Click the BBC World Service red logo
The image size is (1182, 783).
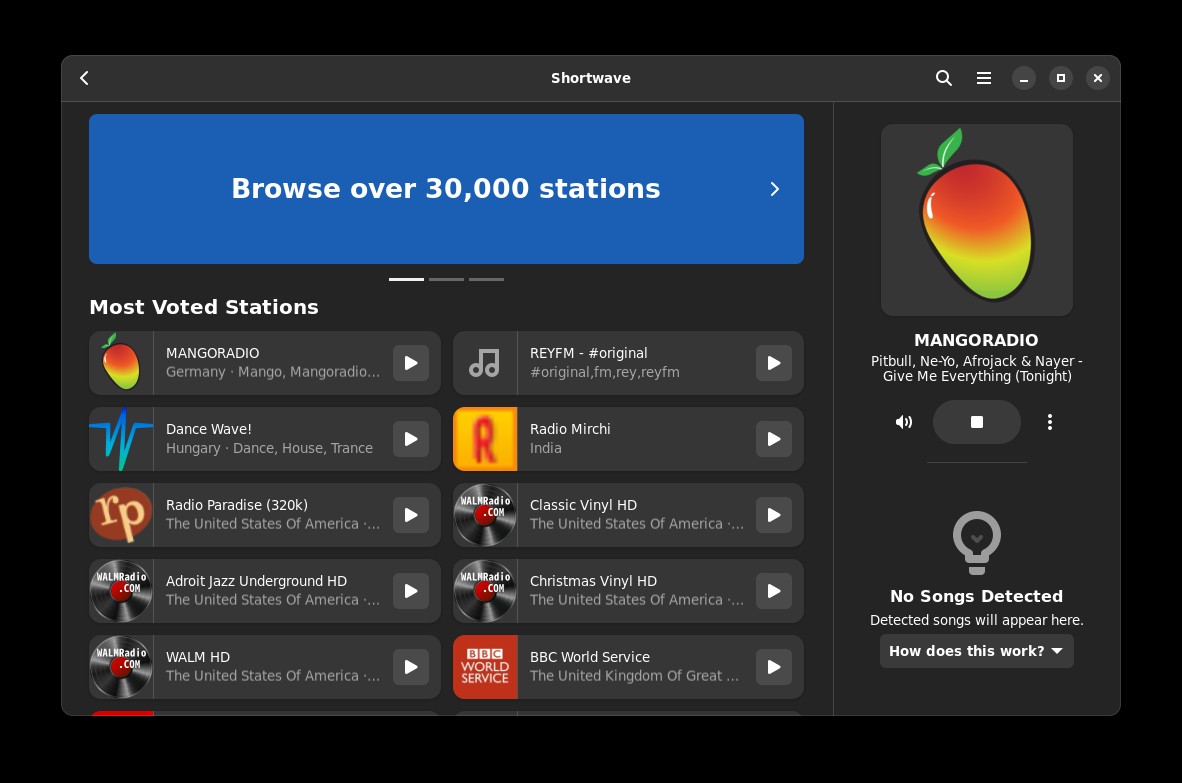click(485, 668)
